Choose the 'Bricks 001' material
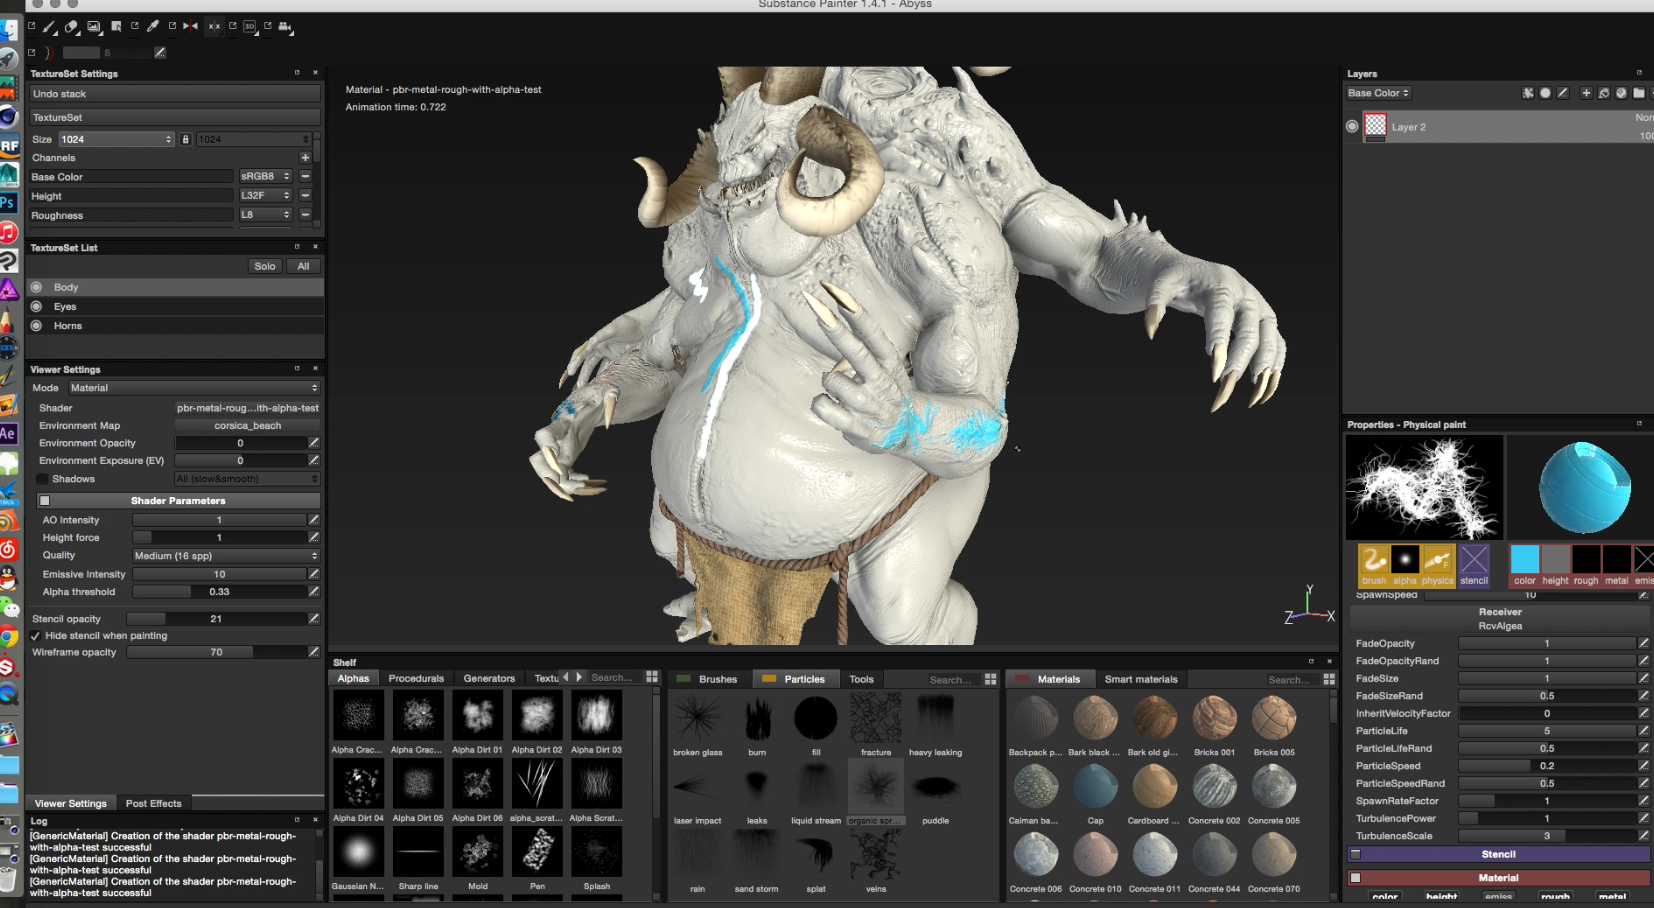Viewport: 1654px width, 908px height. pos(1214,724)
